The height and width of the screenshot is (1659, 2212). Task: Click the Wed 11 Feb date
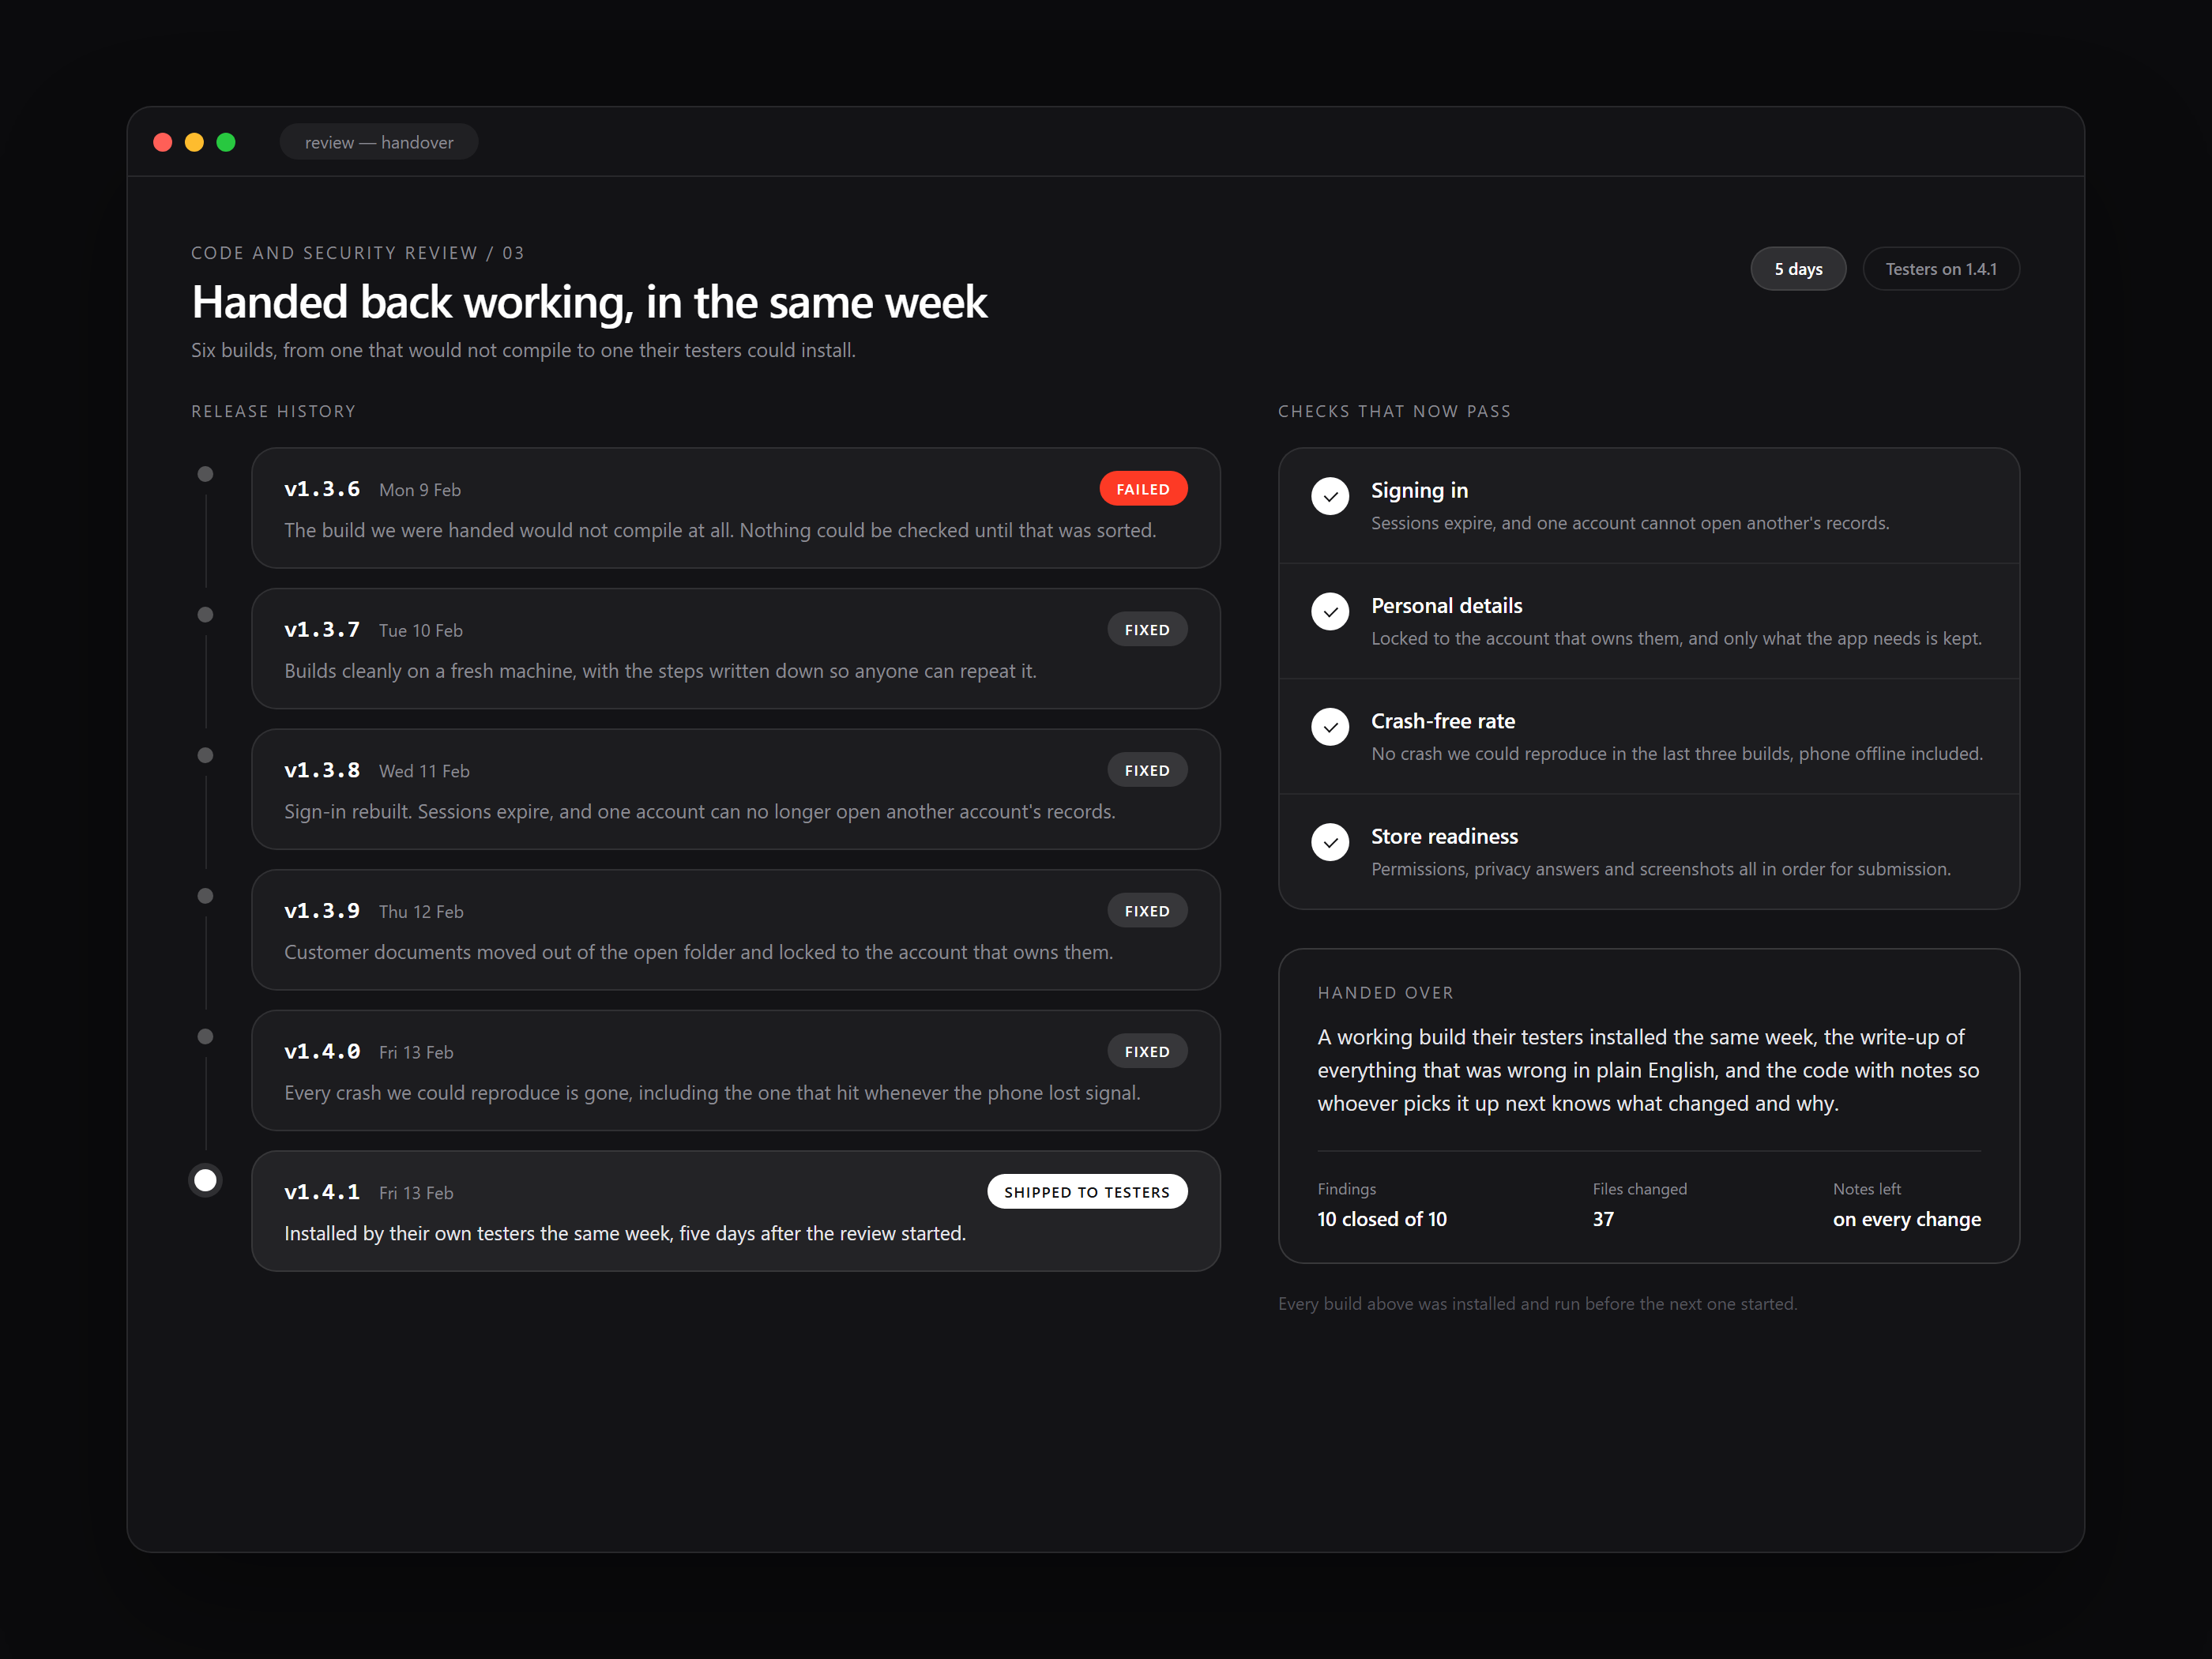tap(424, 771)
